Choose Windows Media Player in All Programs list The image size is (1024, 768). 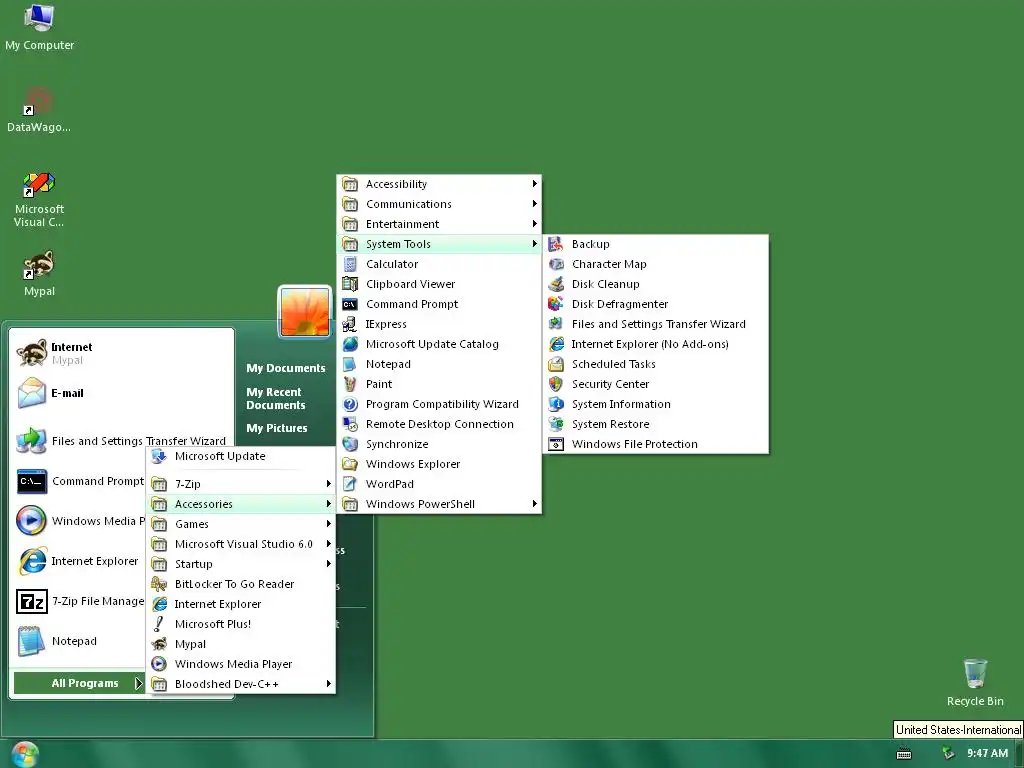pos(241,664)
